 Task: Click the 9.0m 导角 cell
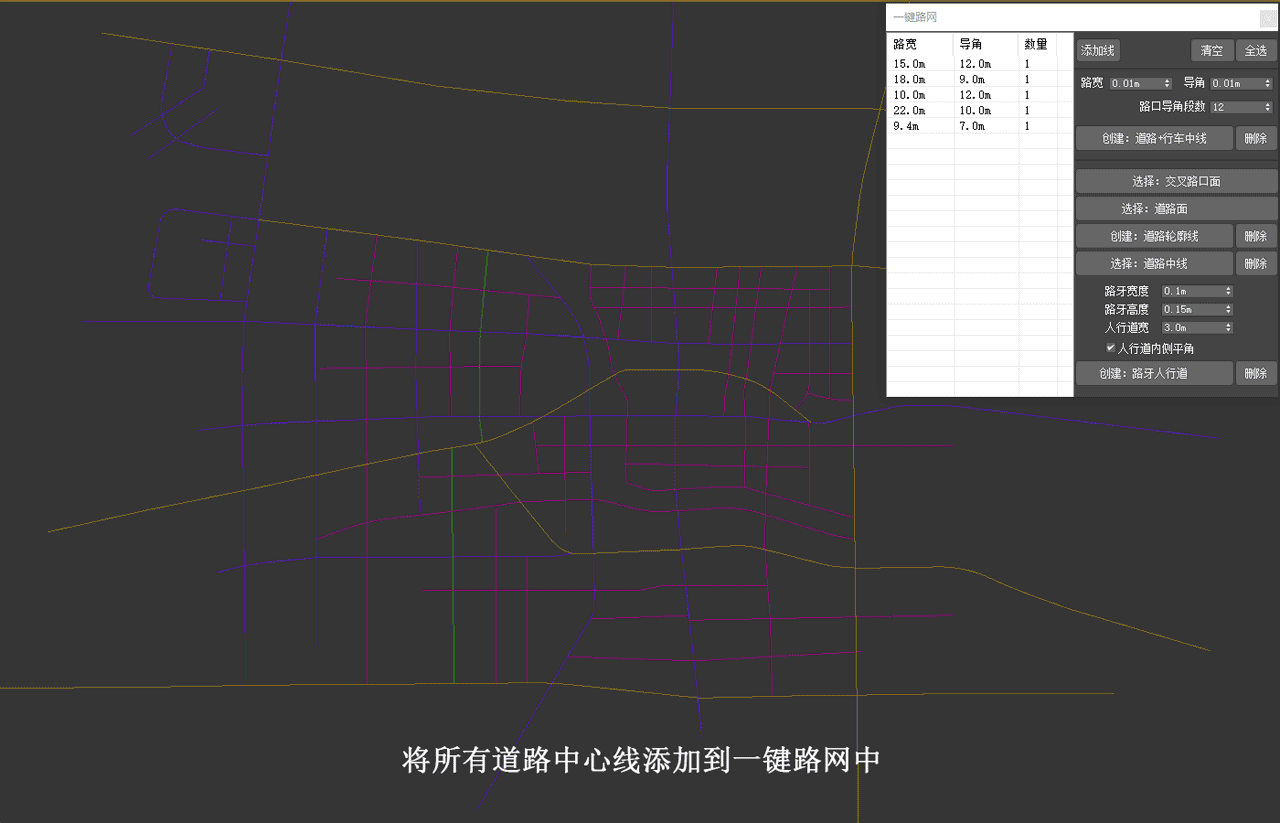[x=986, y=79]
